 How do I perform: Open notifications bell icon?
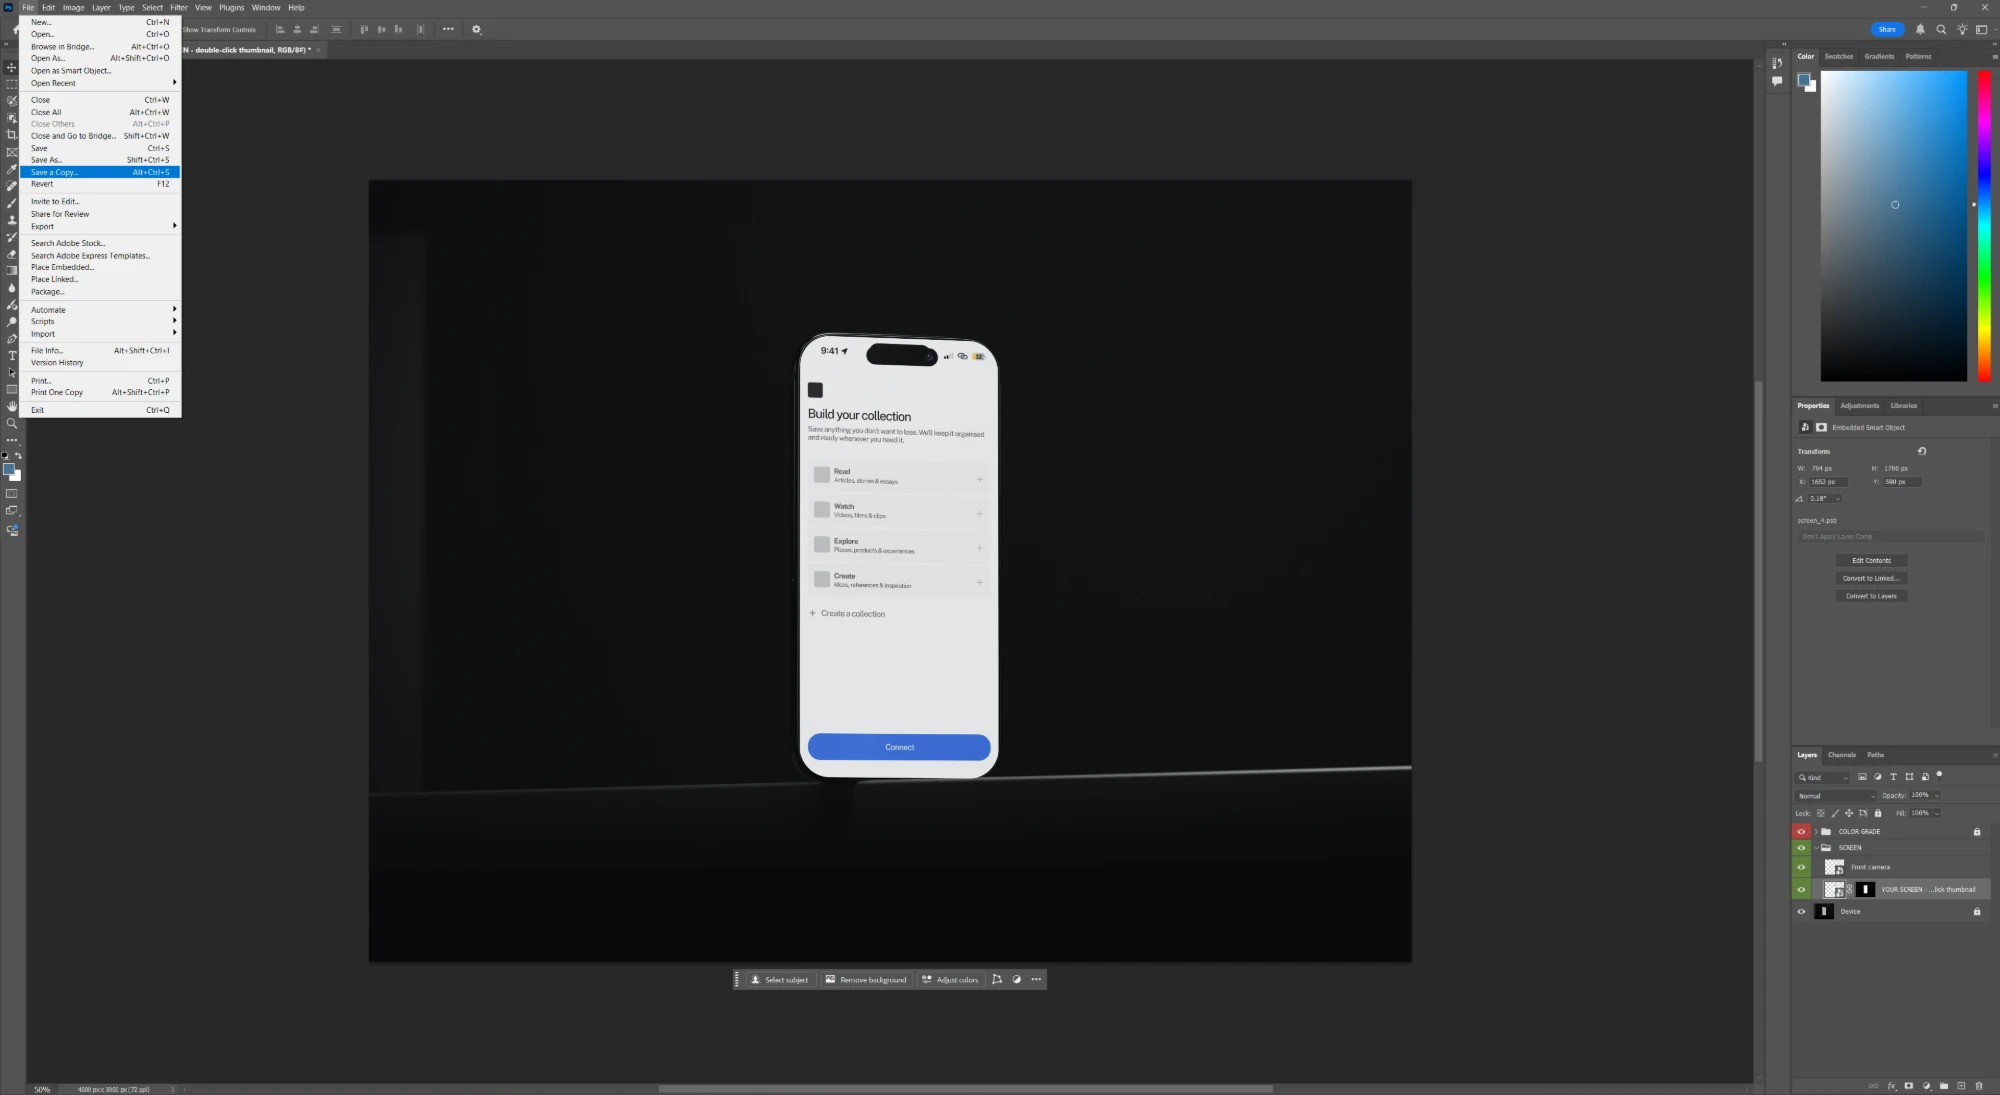(x=1920, y=29)
